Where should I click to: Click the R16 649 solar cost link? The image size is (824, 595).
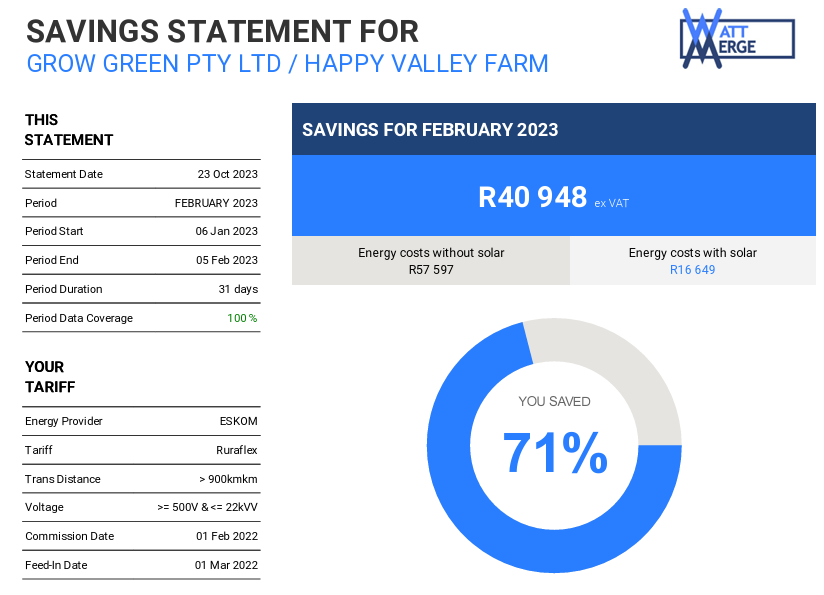[x=692, y=270]
